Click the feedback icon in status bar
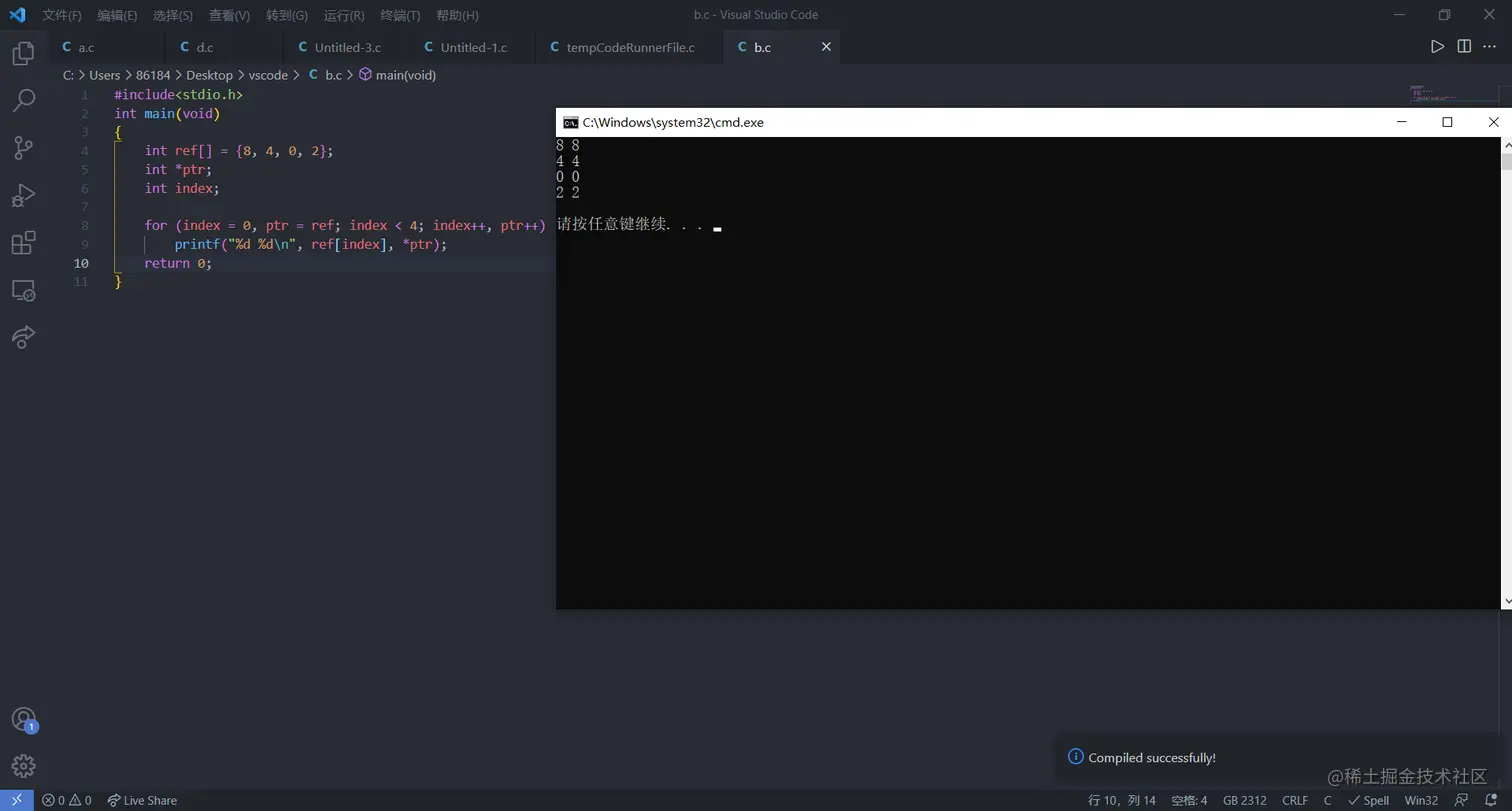The height and width of the screenshot is (811, 1512). [1462, 800]
